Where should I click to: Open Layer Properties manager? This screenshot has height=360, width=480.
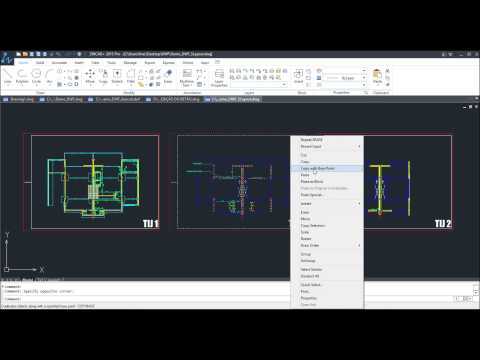219,78
